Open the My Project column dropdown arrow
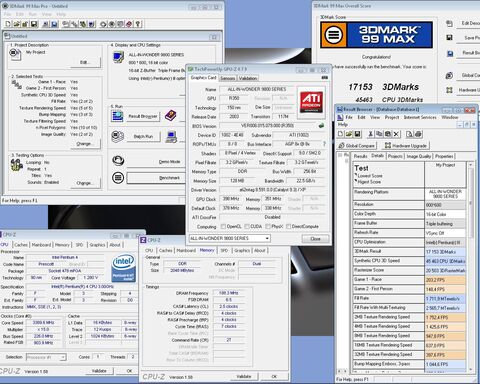This screenshot has height=384, width=480. coord(471,165)
